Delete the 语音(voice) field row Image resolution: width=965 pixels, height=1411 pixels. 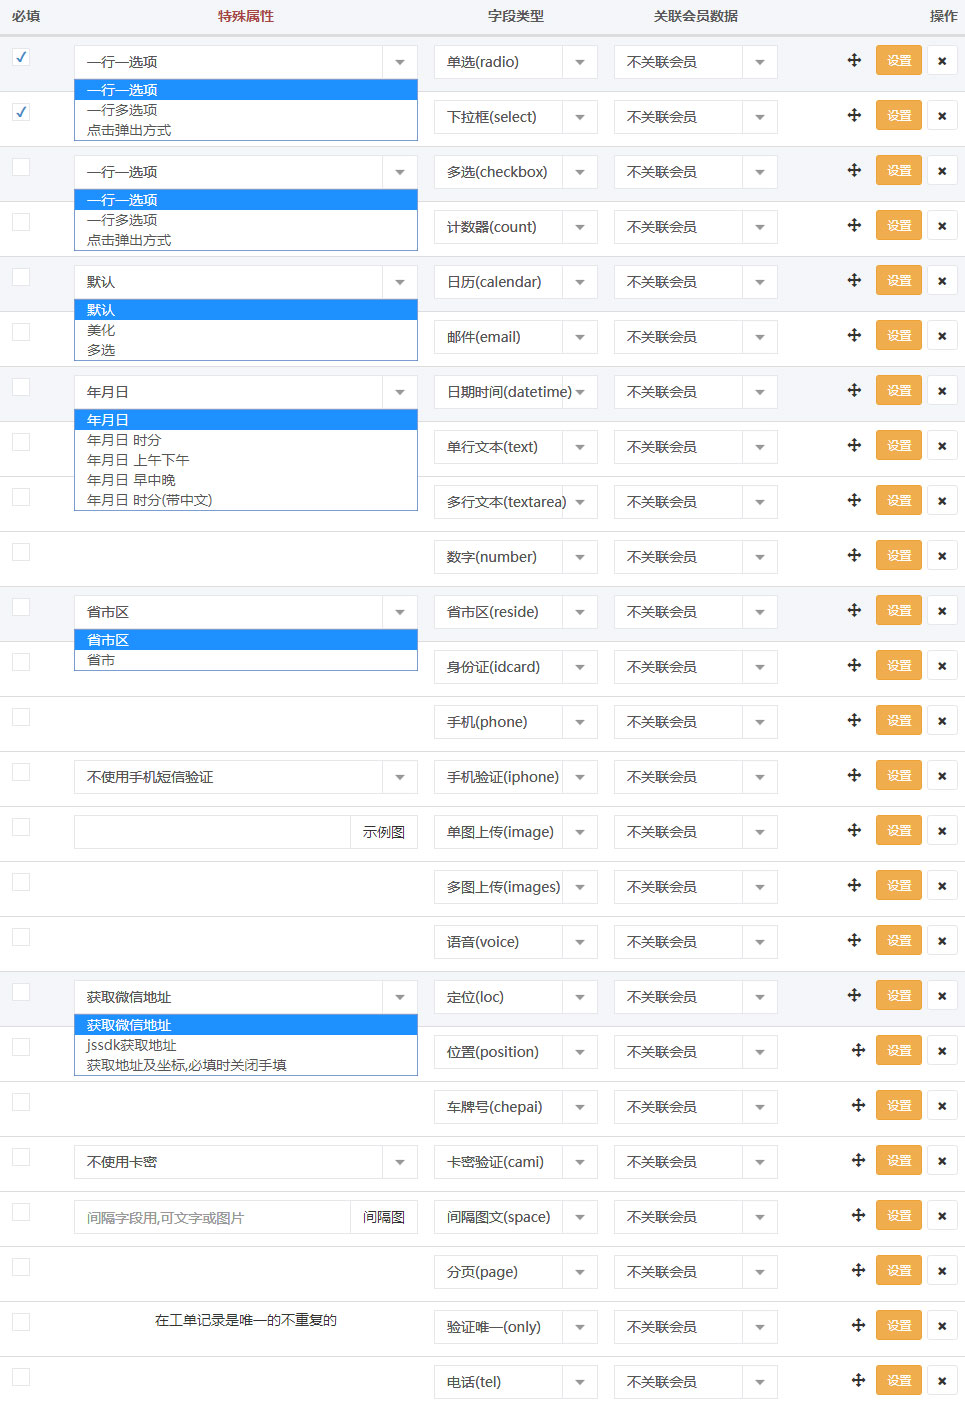[941, 940]
